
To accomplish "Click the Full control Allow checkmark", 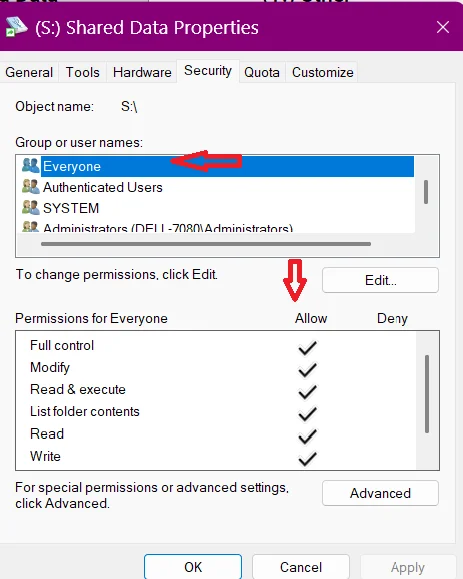I will coord(307,347).
